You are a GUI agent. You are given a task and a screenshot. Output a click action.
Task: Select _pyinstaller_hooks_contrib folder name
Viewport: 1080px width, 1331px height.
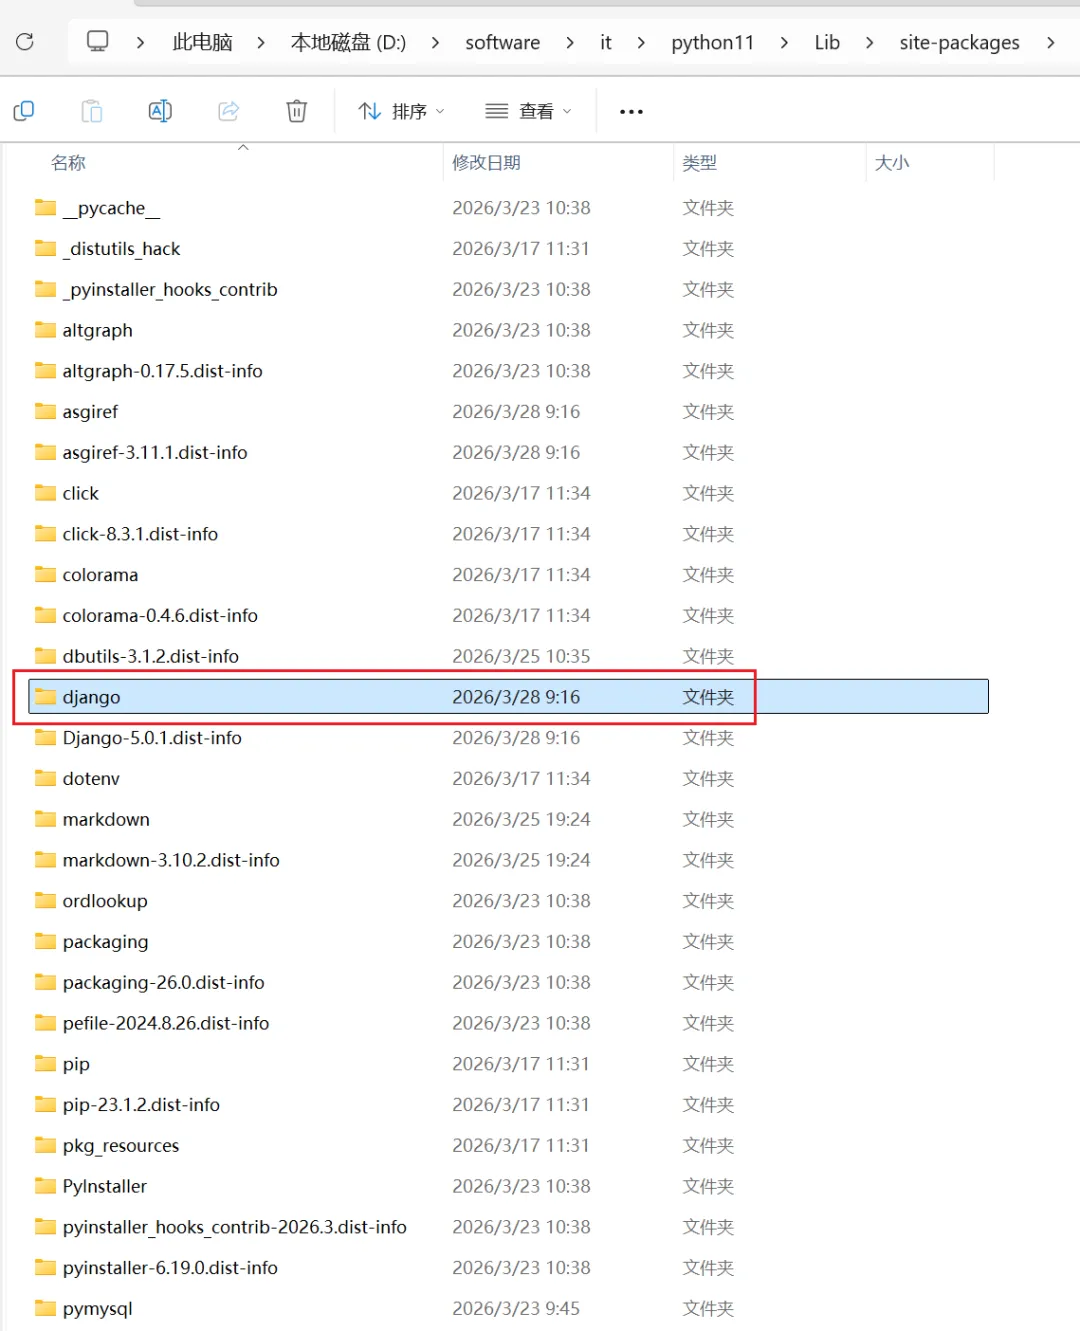tap(170, 289)
